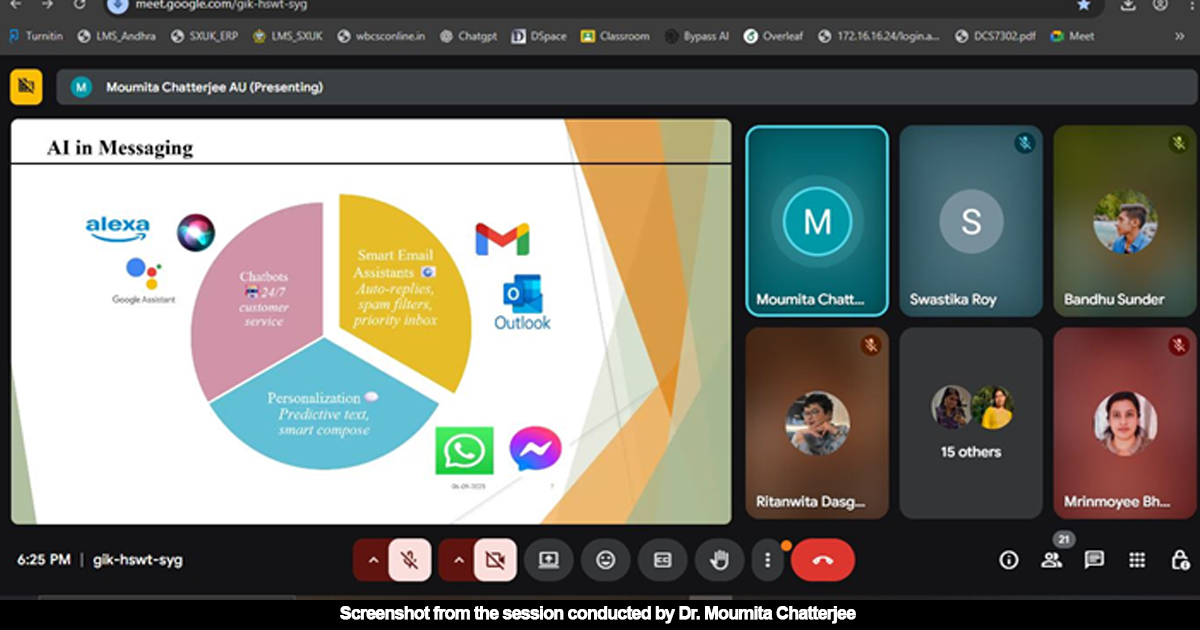Click the present screen icon
Viewport: 1200px width, 630px height.
tap(548, 560)
